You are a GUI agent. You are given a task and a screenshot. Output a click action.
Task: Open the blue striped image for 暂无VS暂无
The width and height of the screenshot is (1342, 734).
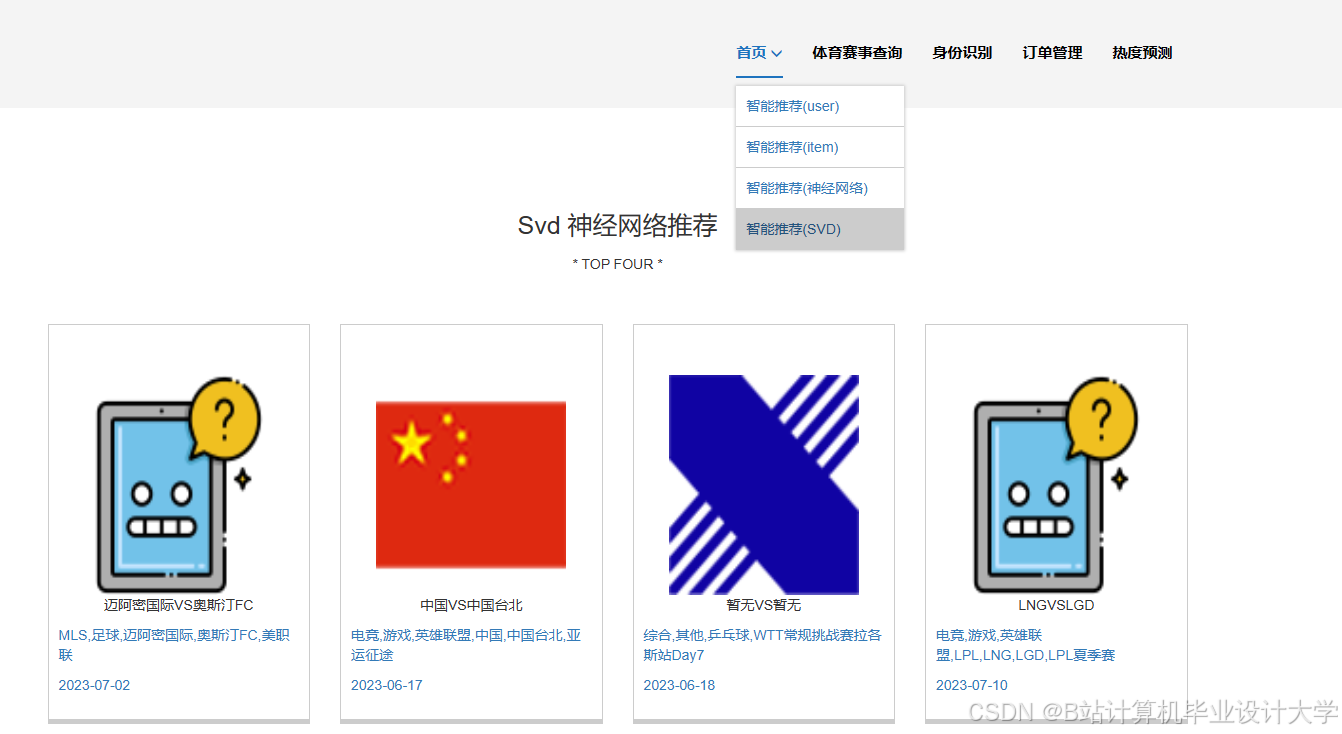[764, 485]
